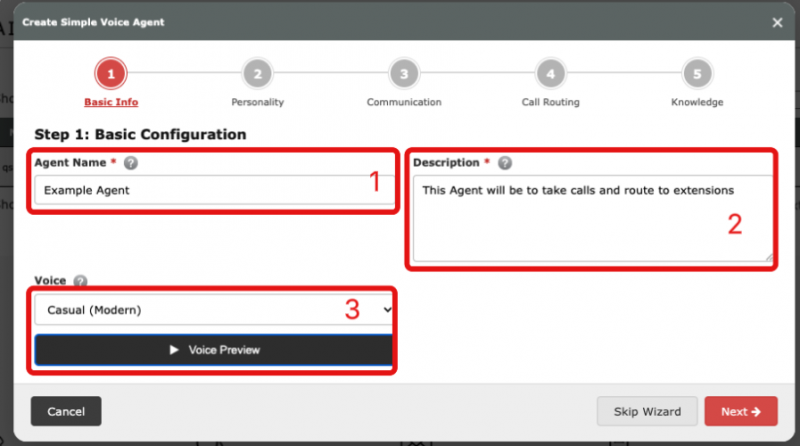The height and width of the screenshot is (446, 800).
Task: Click the Description text area
Action: pos(593,218)
